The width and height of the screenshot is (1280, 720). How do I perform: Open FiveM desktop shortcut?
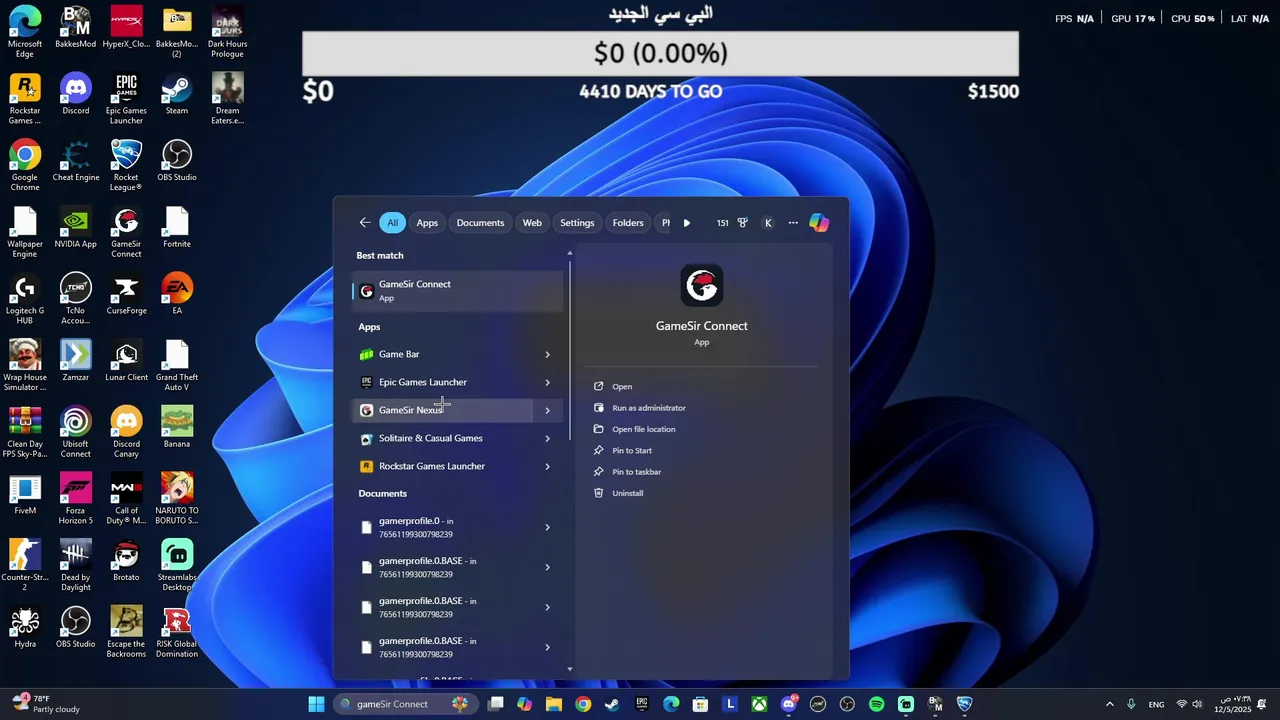click(x=25, y=495)
